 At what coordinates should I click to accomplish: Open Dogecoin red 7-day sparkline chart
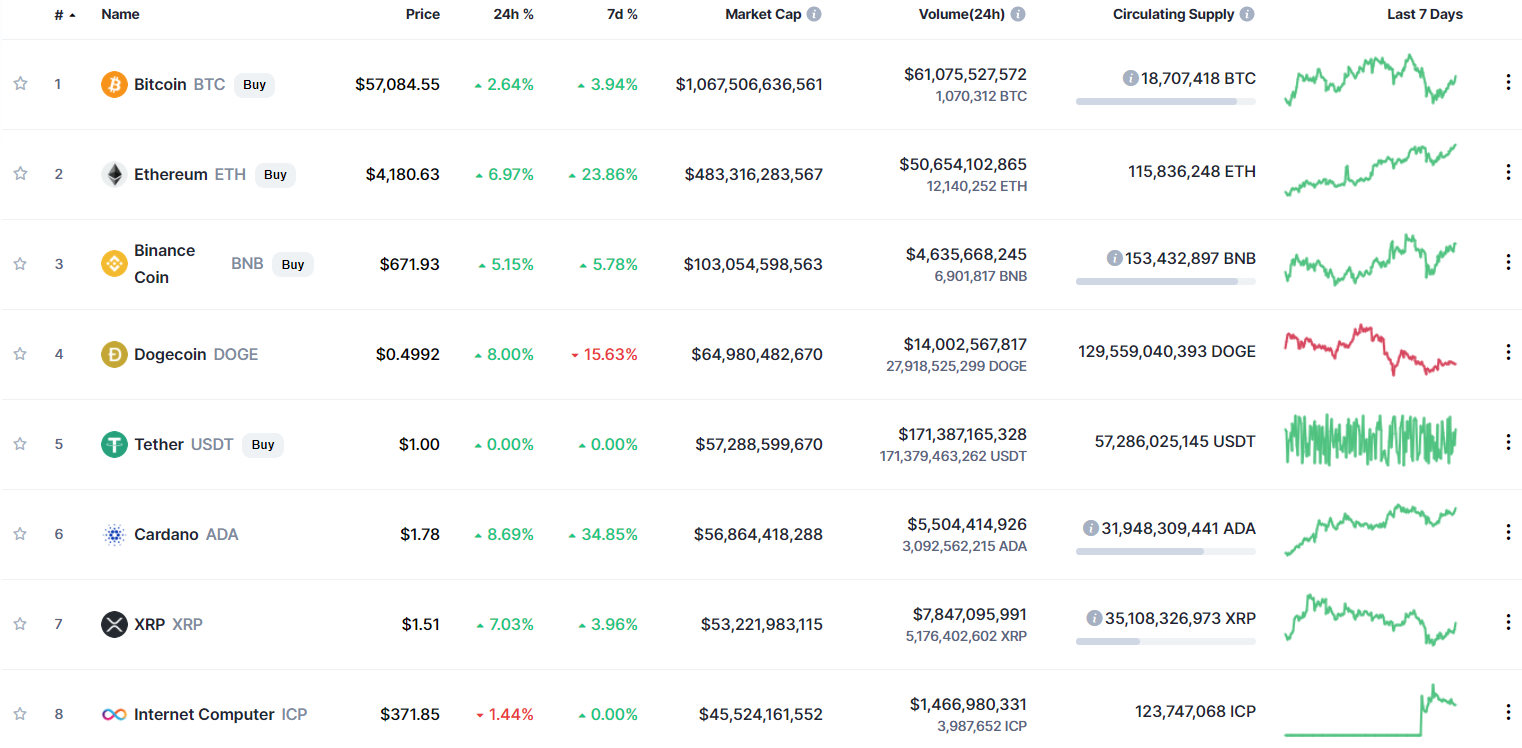(1370, 350)
